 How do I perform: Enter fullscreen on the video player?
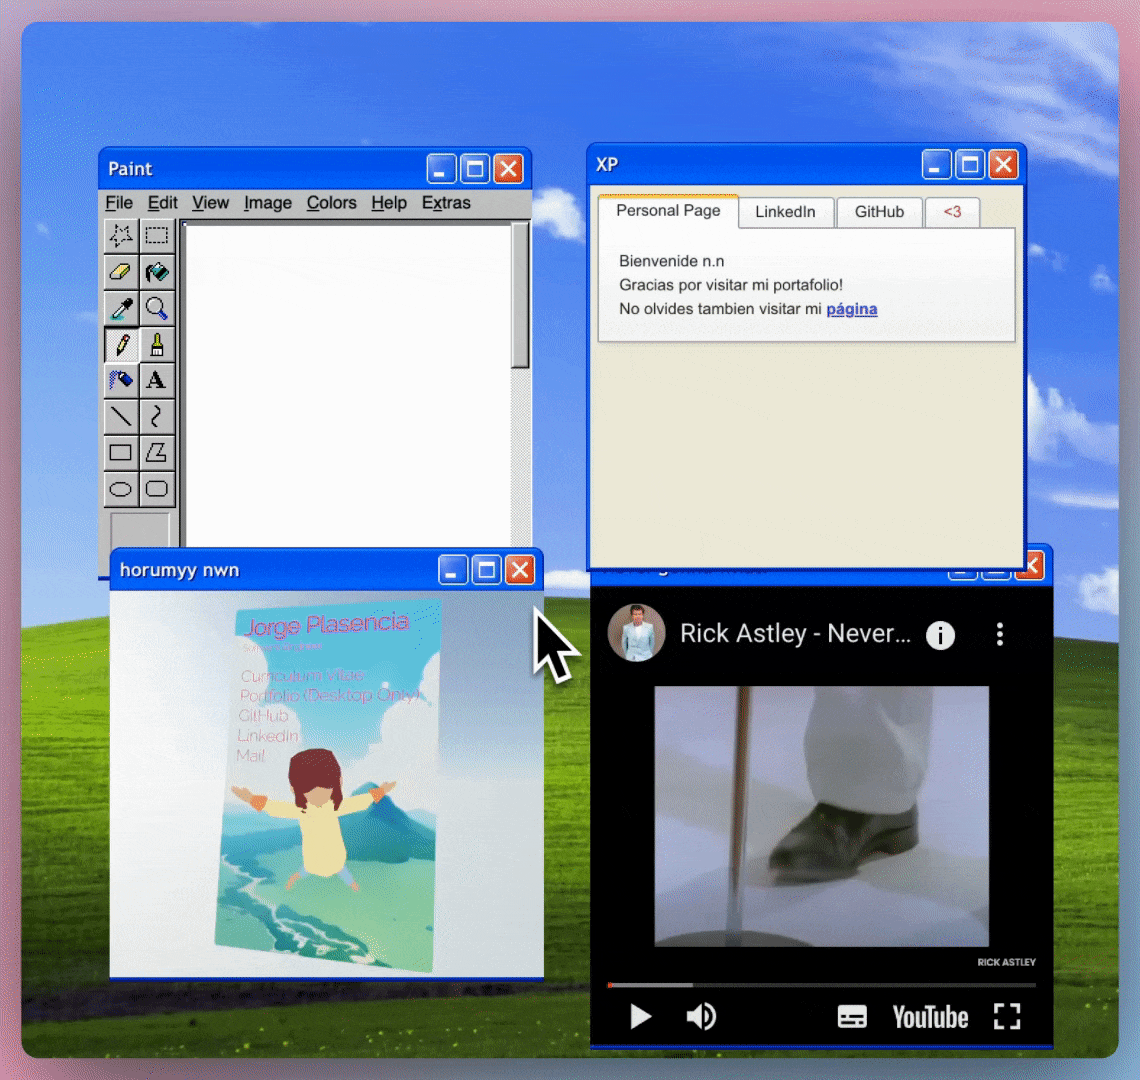click(x=1007, y=1016)
